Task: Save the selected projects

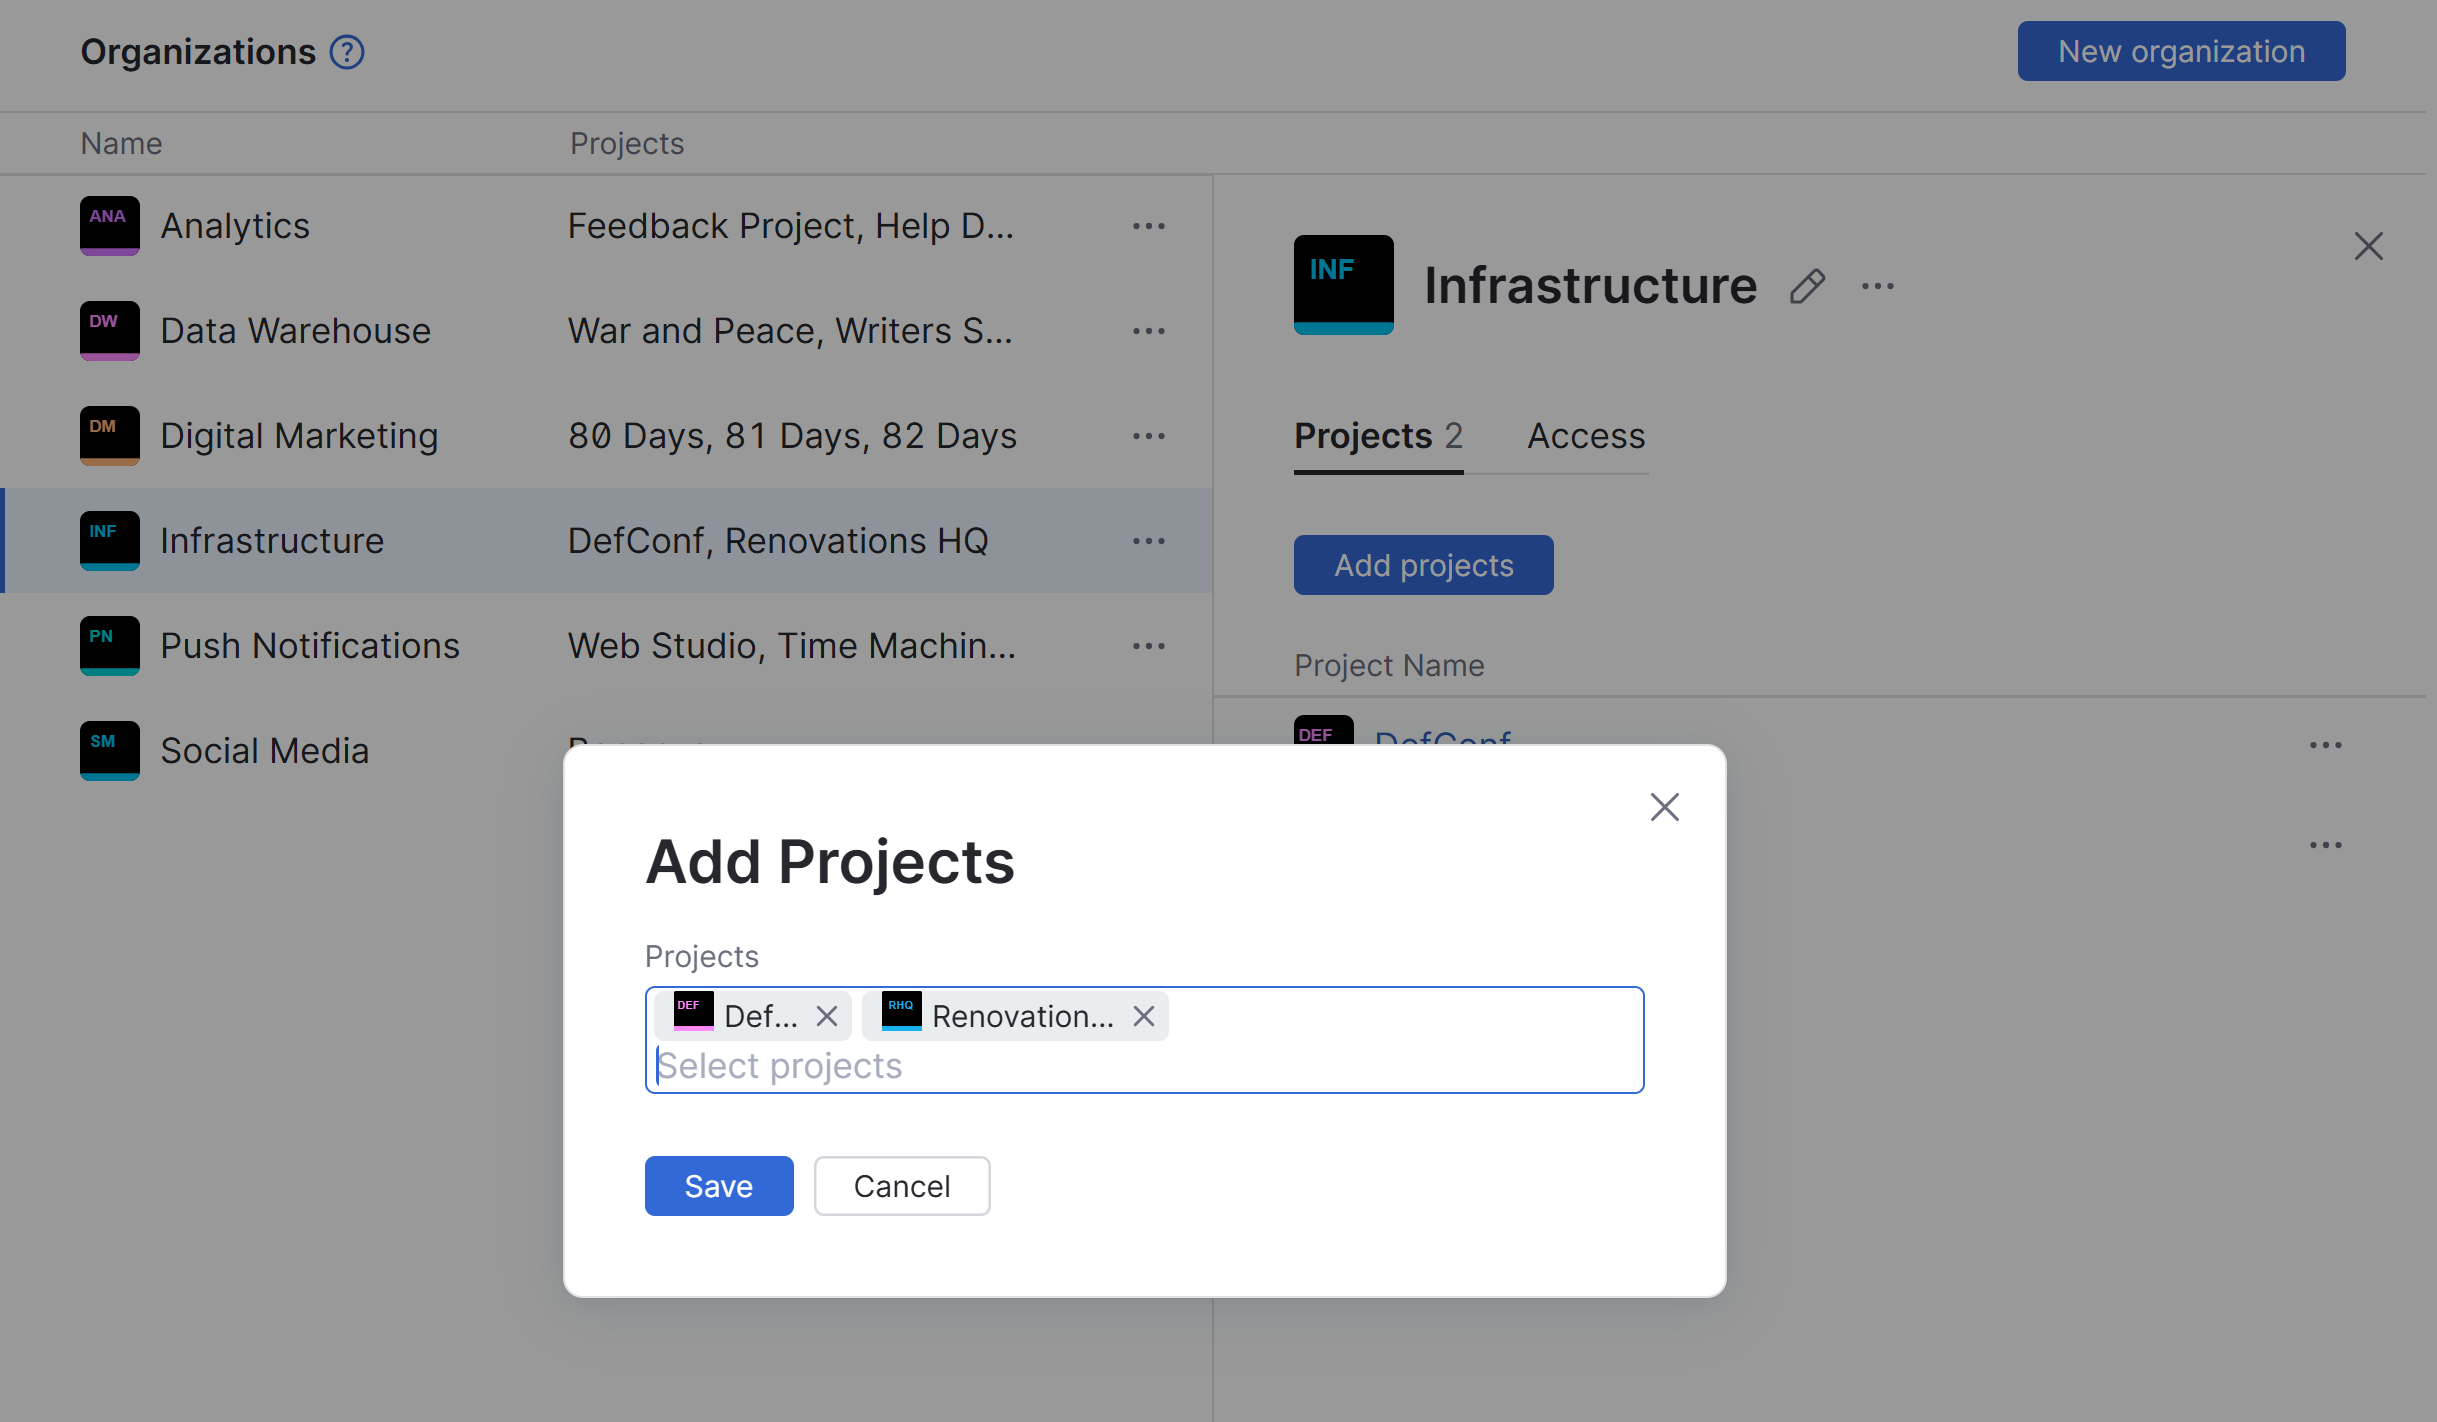Action: click(718, 1186)
